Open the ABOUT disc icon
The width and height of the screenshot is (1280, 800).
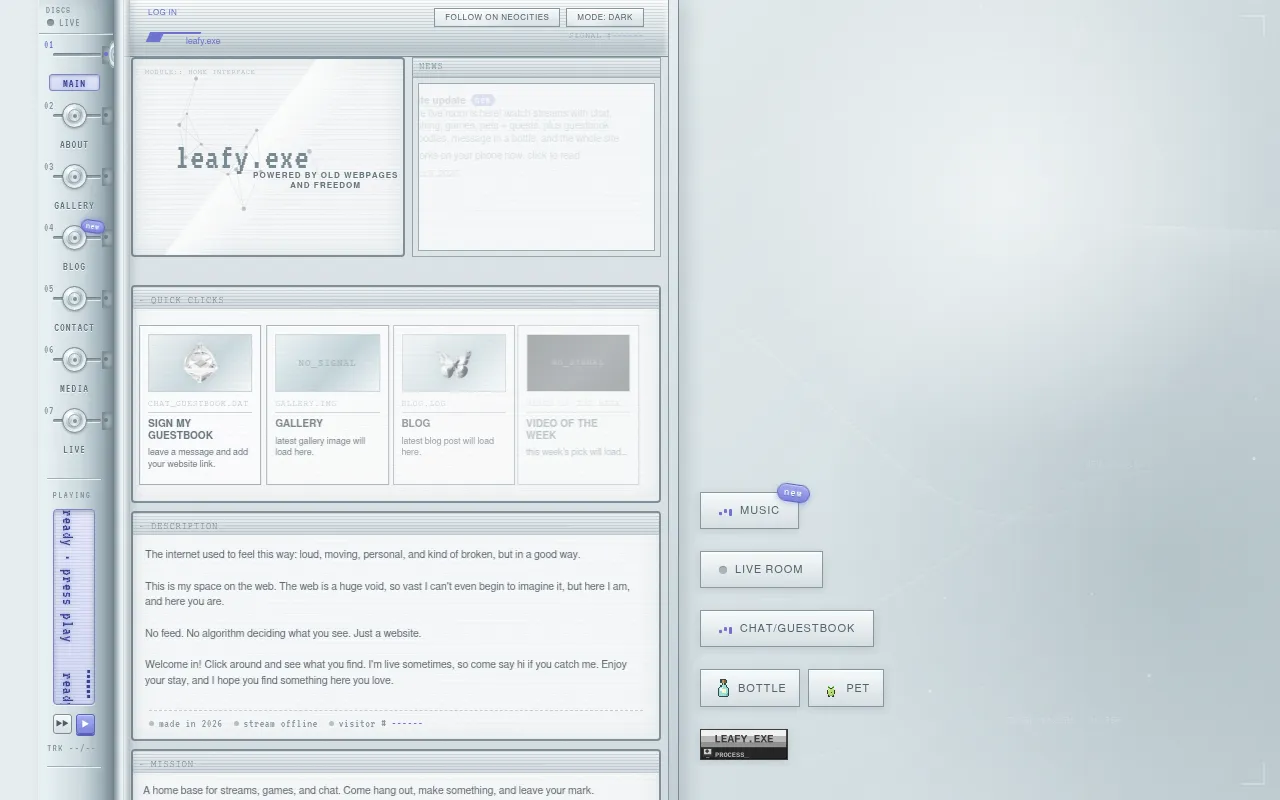tap(74, 116)
